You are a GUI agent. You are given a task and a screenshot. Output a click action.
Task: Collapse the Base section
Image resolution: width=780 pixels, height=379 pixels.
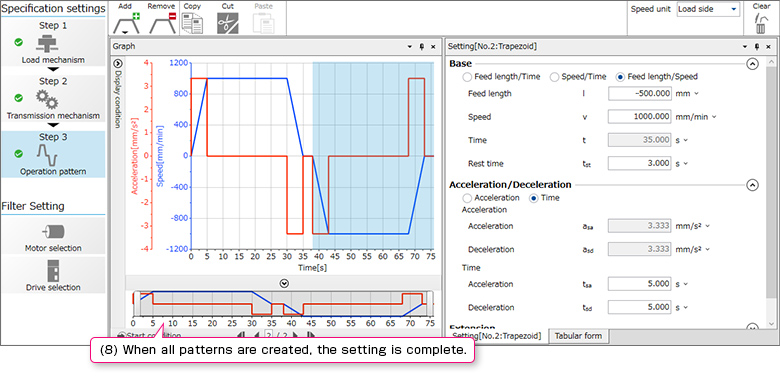pos(753,64)
